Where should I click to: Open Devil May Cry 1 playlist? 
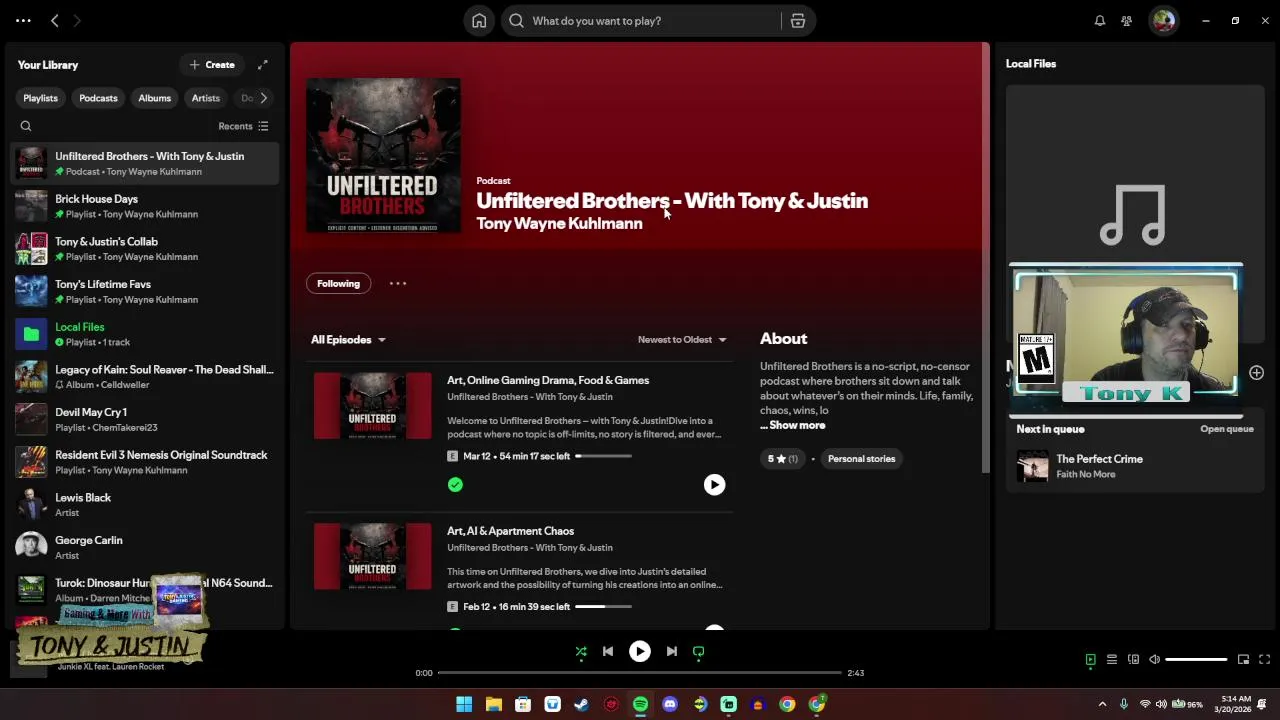[145, 419]
